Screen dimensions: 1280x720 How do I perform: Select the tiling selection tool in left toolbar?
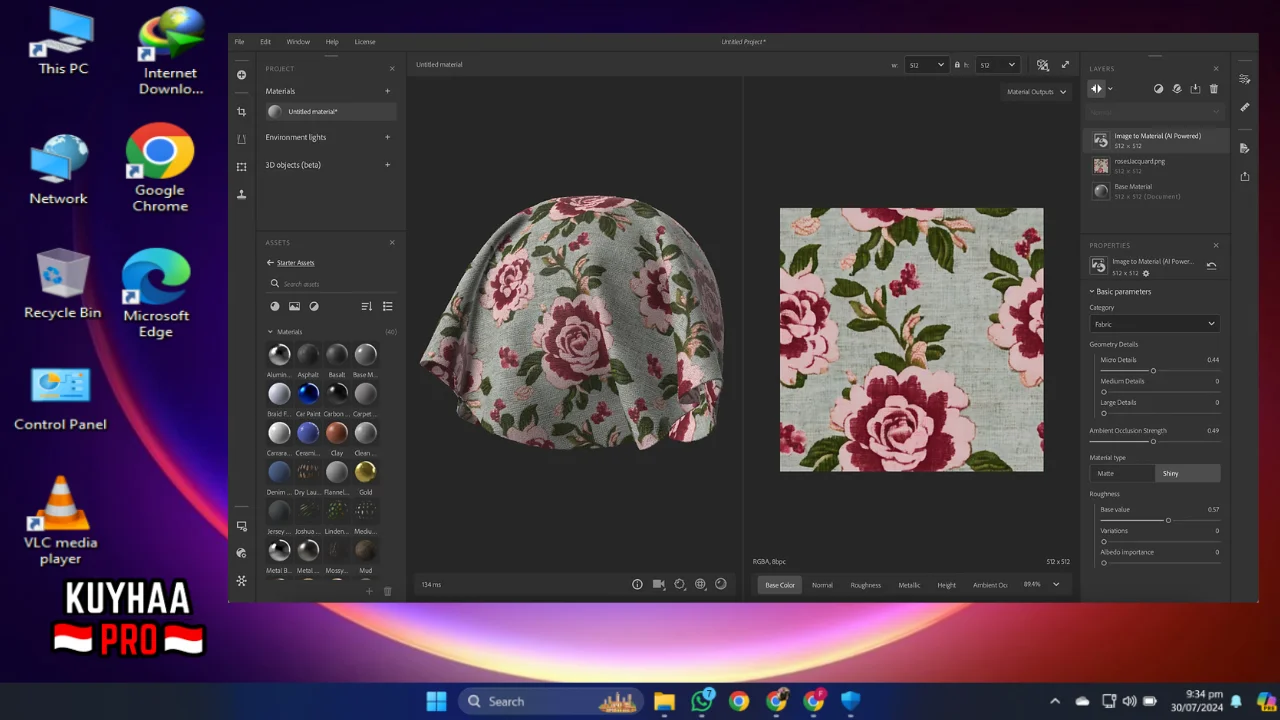pos(241,167)
